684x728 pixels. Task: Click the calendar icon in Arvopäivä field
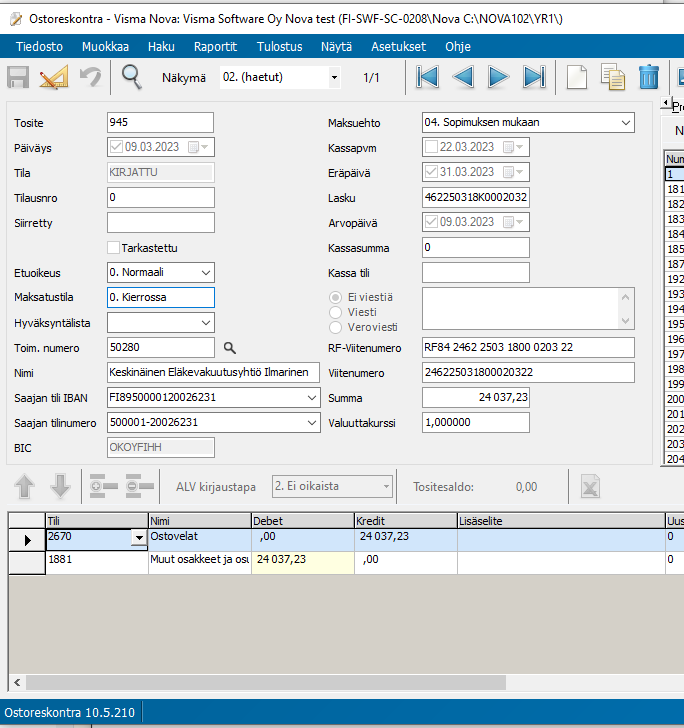point(508,222)
